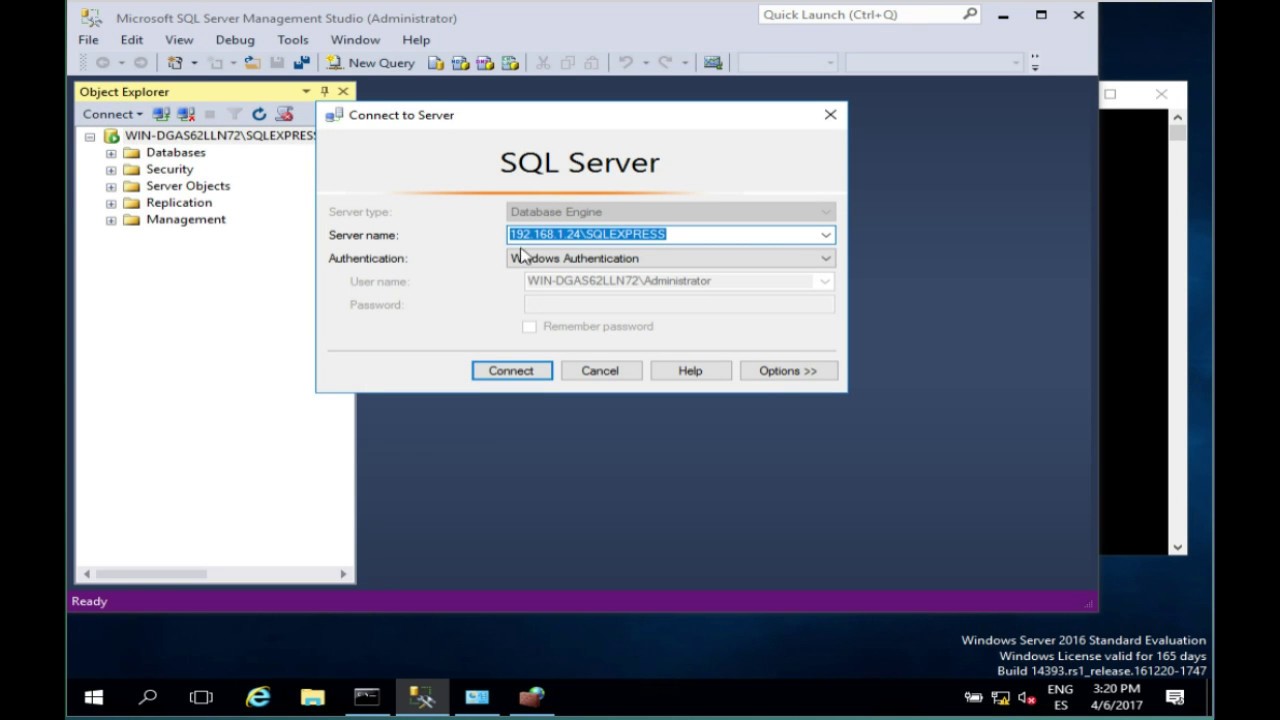Click the Refresh icon in Object Explorer
The image size is (1280, 720).
(x=259, y=114)
